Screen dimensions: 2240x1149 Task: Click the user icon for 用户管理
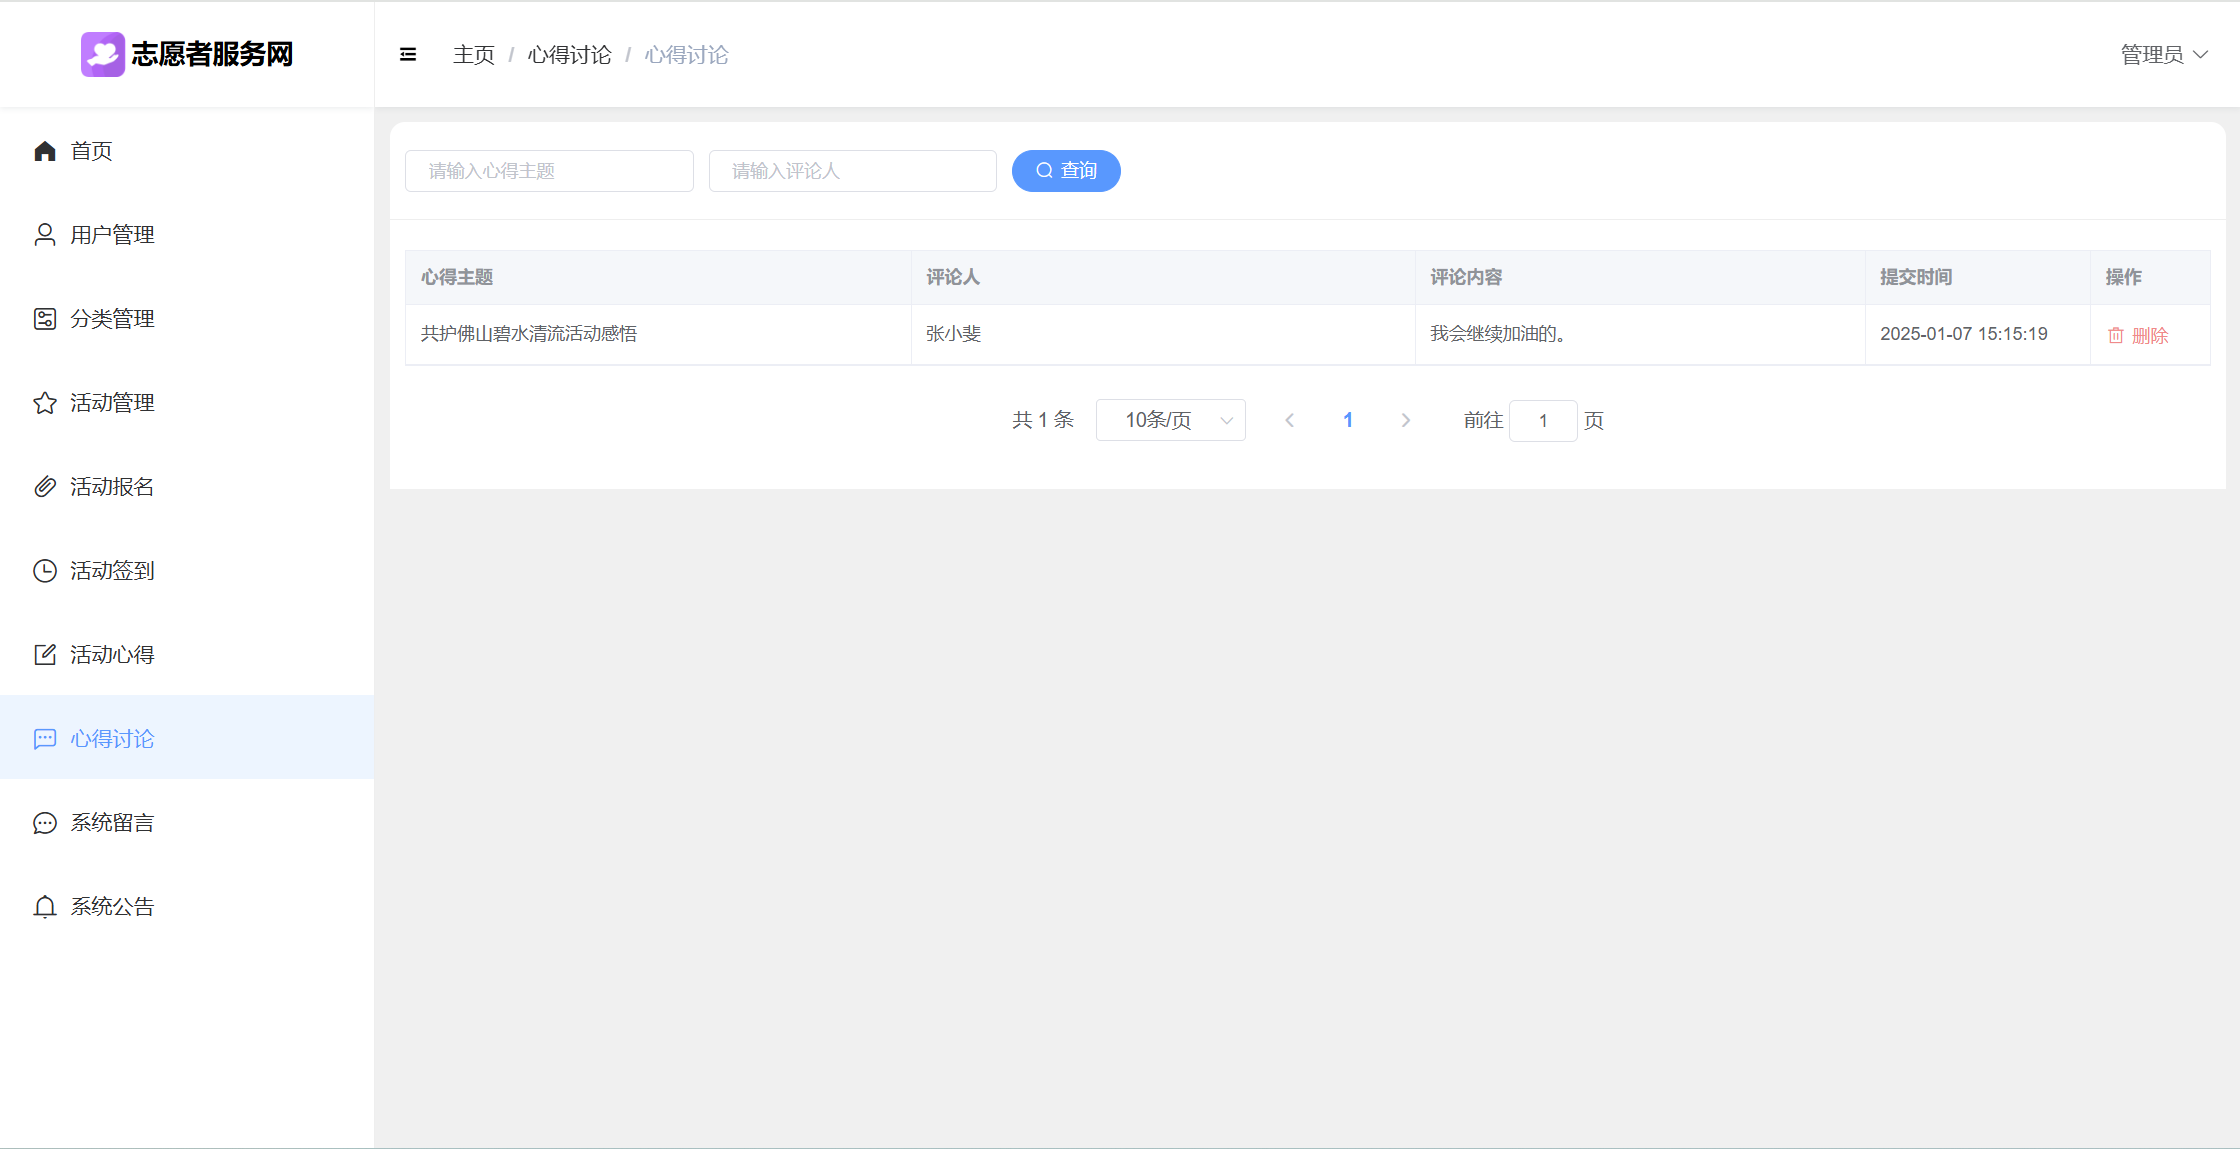point(45,235)
